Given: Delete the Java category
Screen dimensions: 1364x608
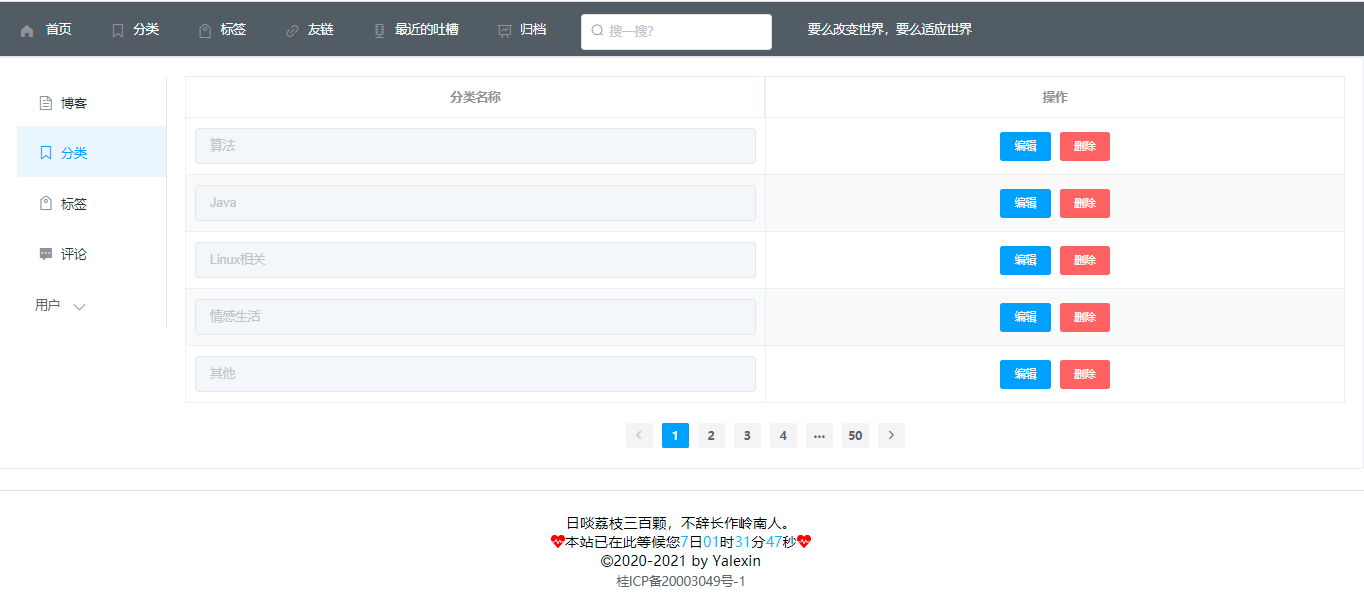Looking at the screenshot, I should point(1084,203).
